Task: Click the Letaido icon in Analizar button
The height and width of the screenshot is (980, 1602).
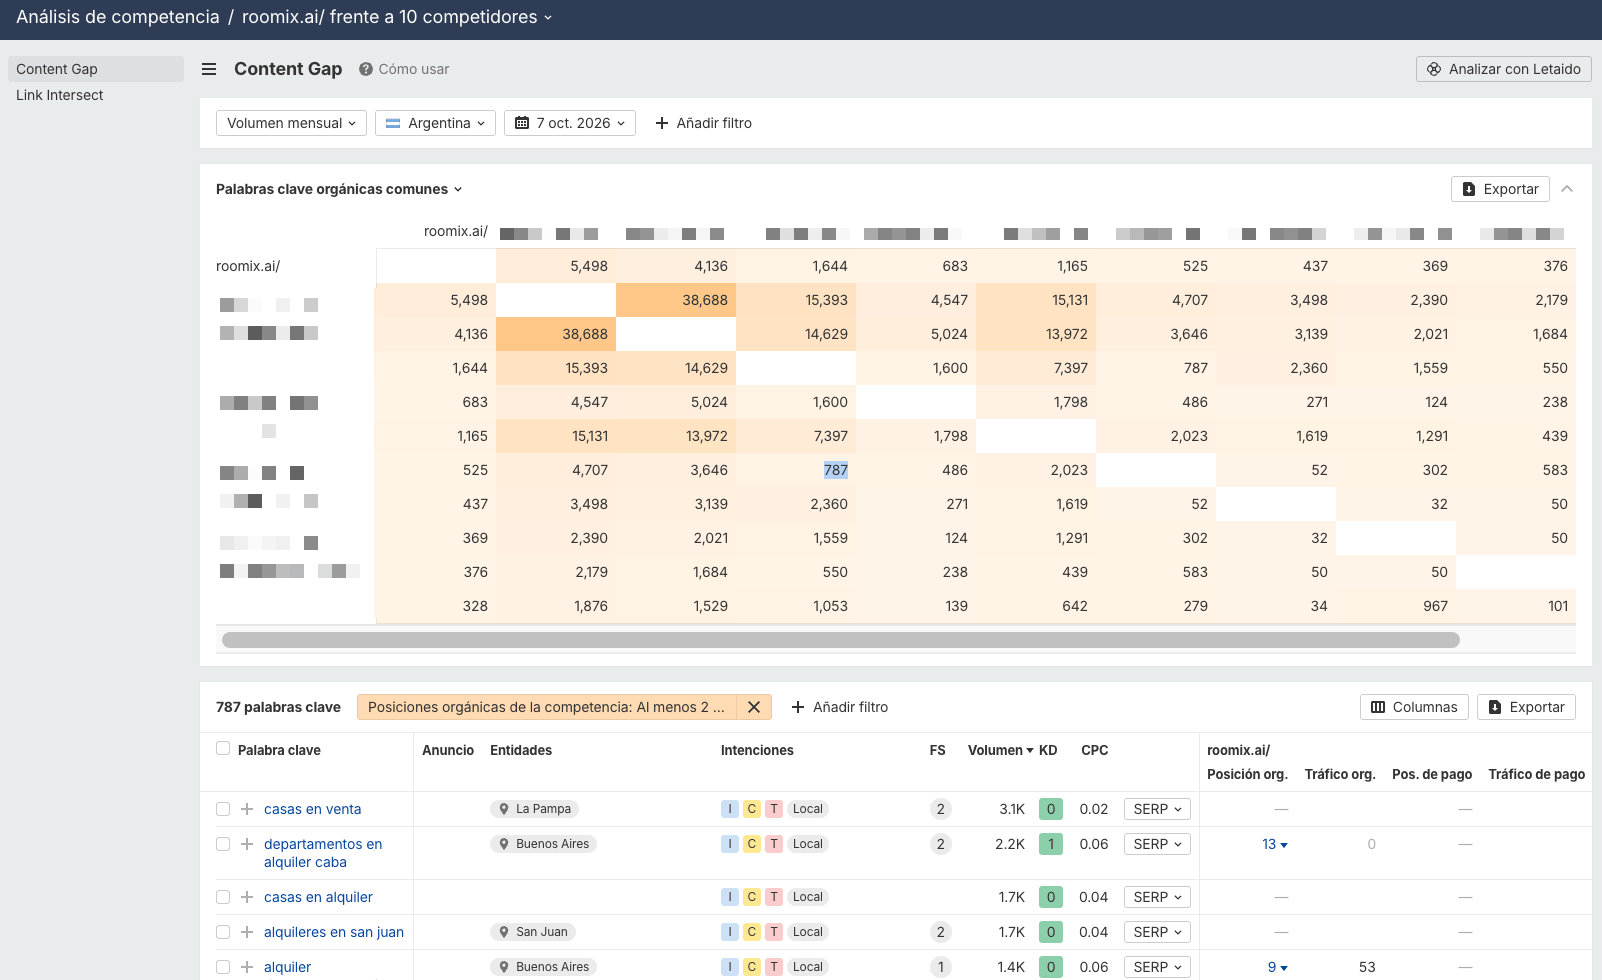Action: click(1434, 69)
